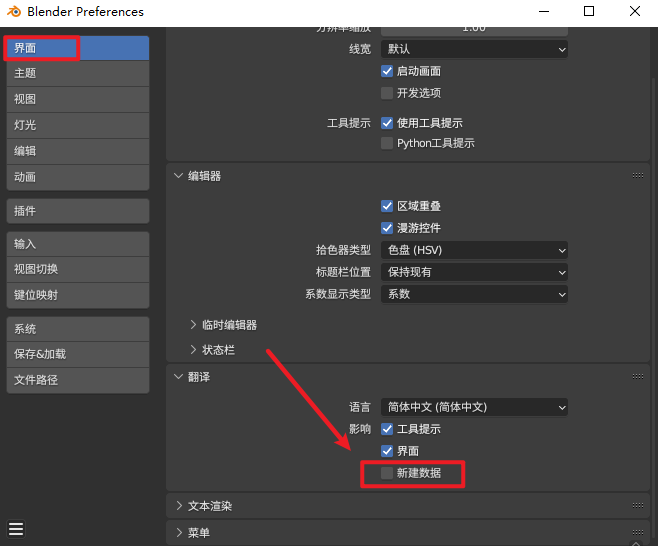Image resolution: width=658 pixels, height=546 pixels.
Task: Click the grip dots icon on 编辑器 panel
Action: pyautogui.click(x=638, y=176)
